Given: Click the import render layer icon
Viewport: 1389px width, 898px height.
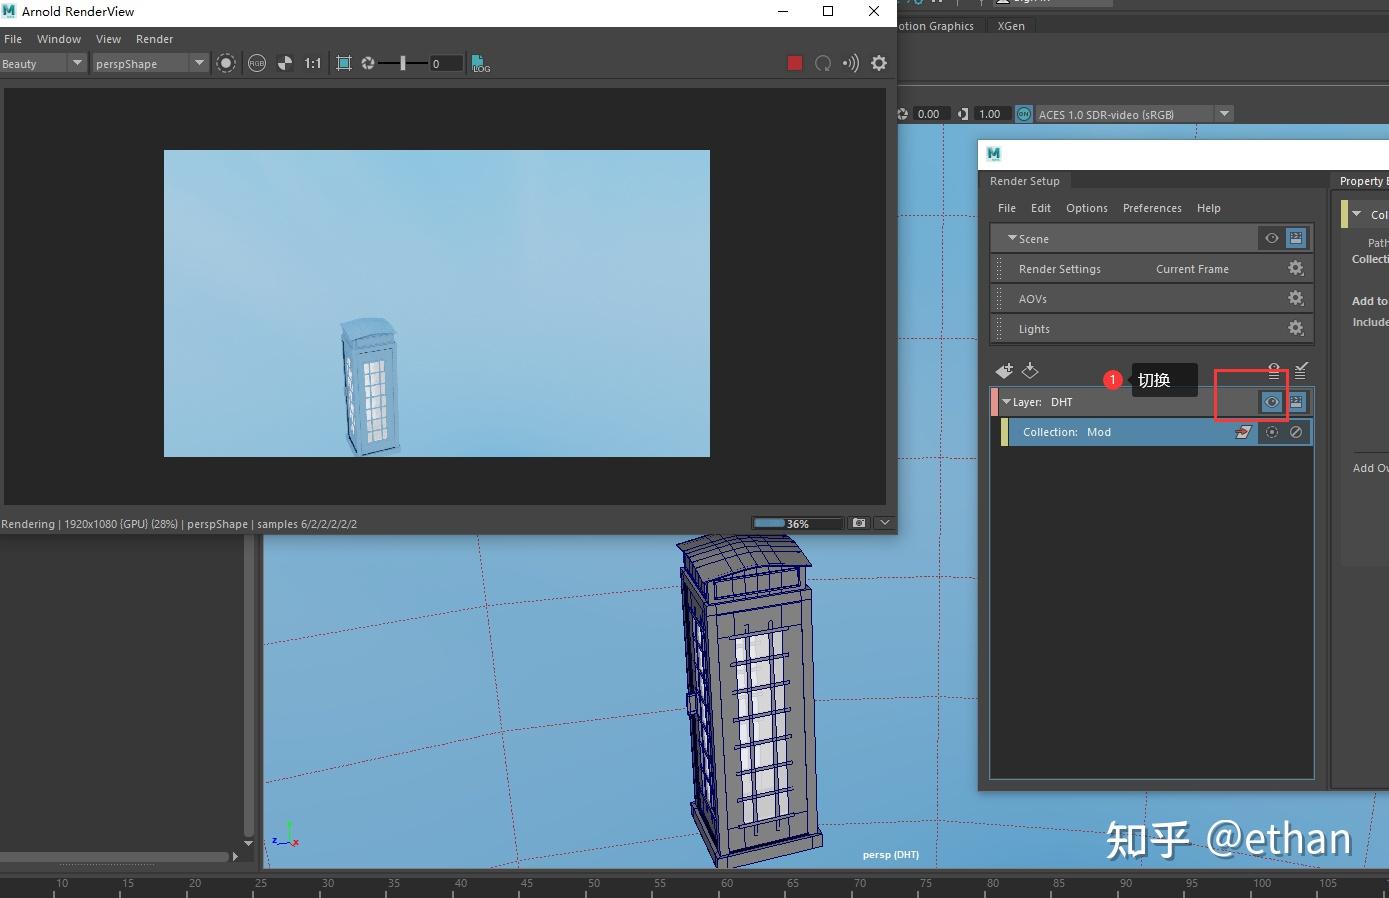Looking at the screenshot, I should (x=1030, y=371).
